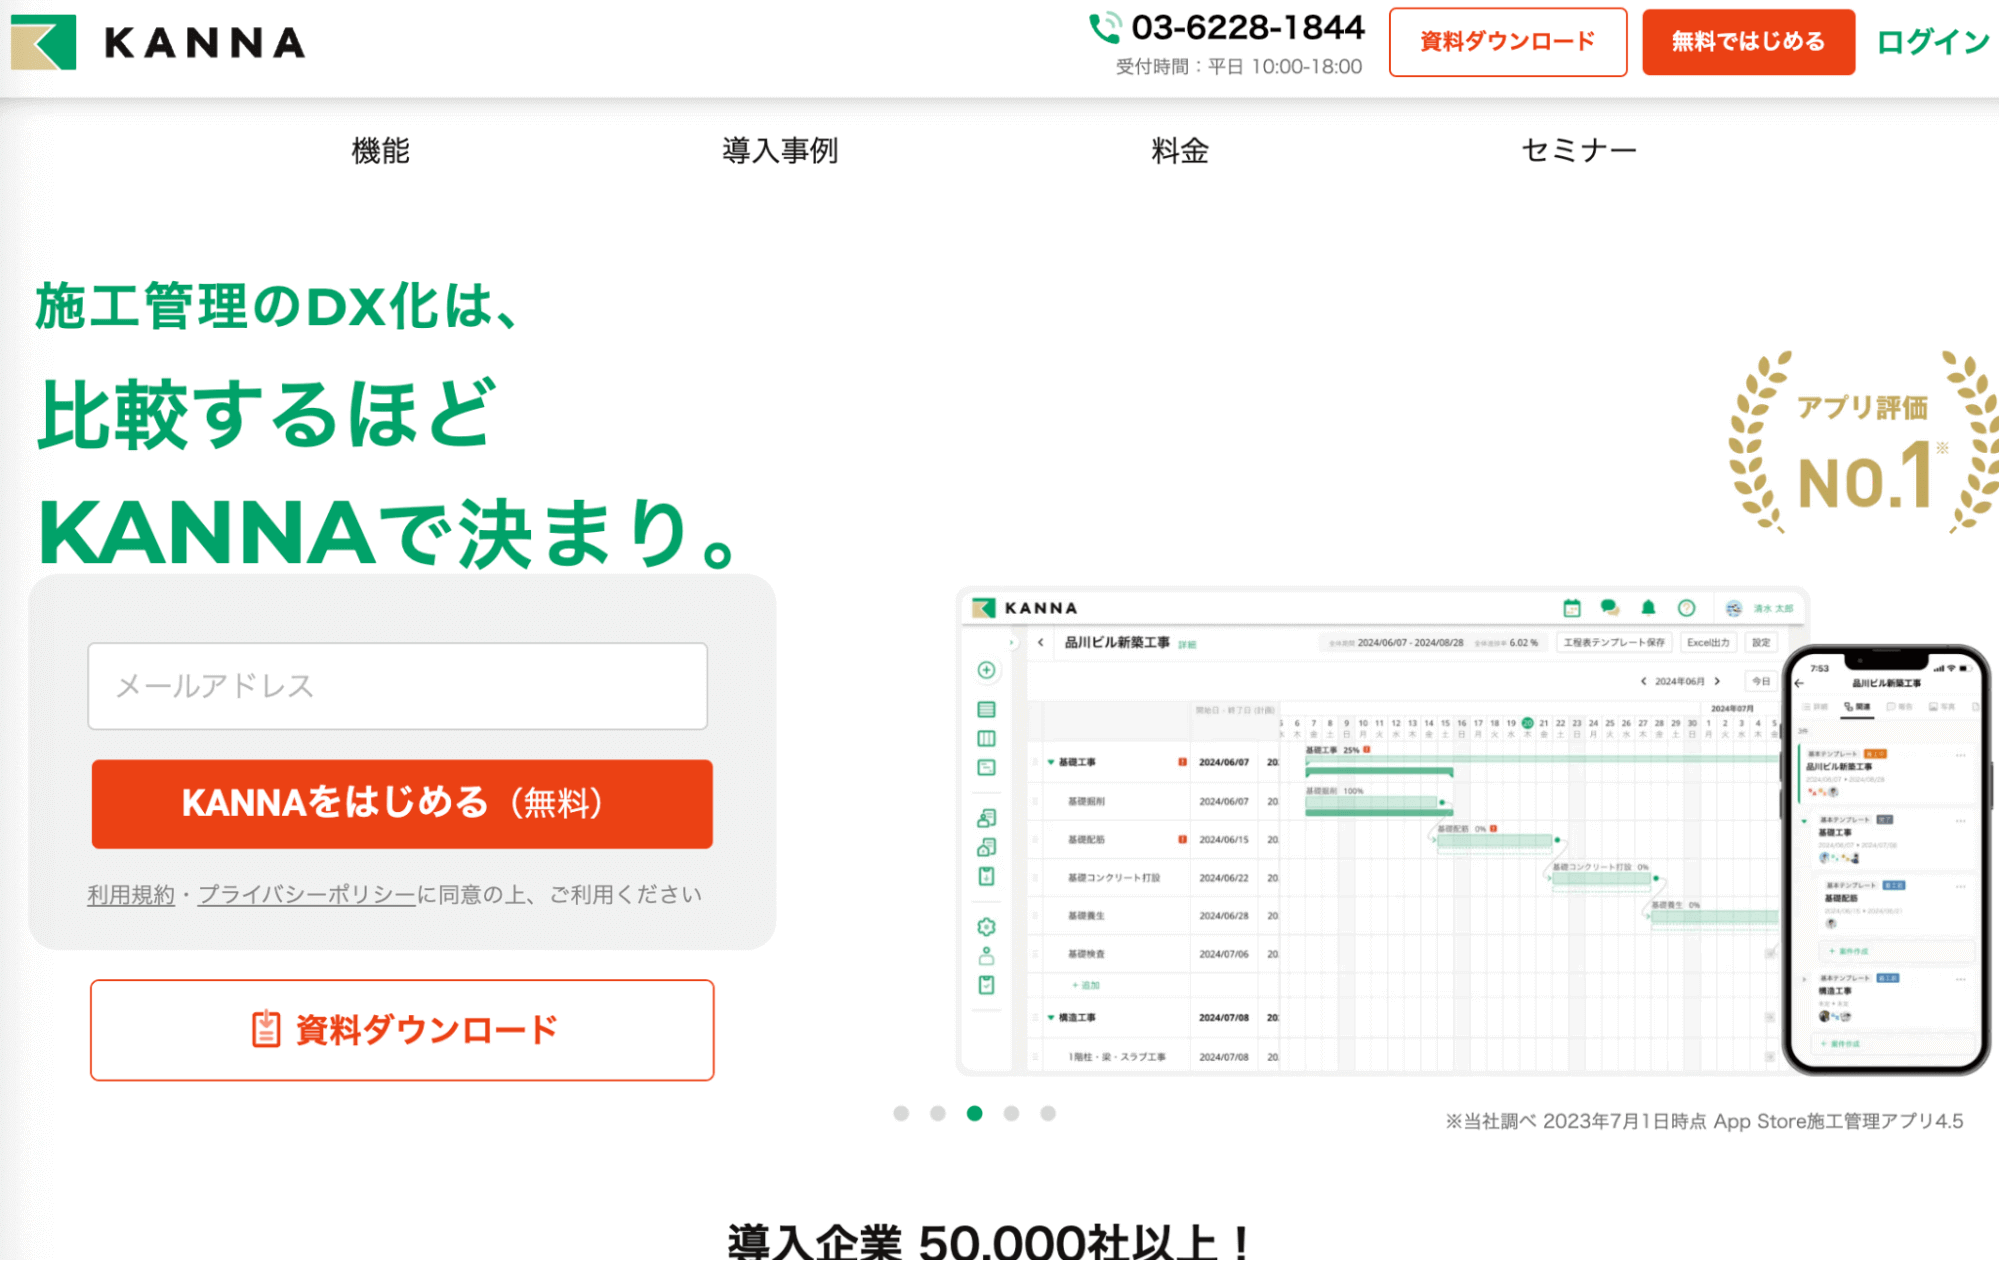The image size is (1999, 1261).
Task: Click back chevron beside 品川ビル新築工事 title
Action: (x=1041, y=642)
